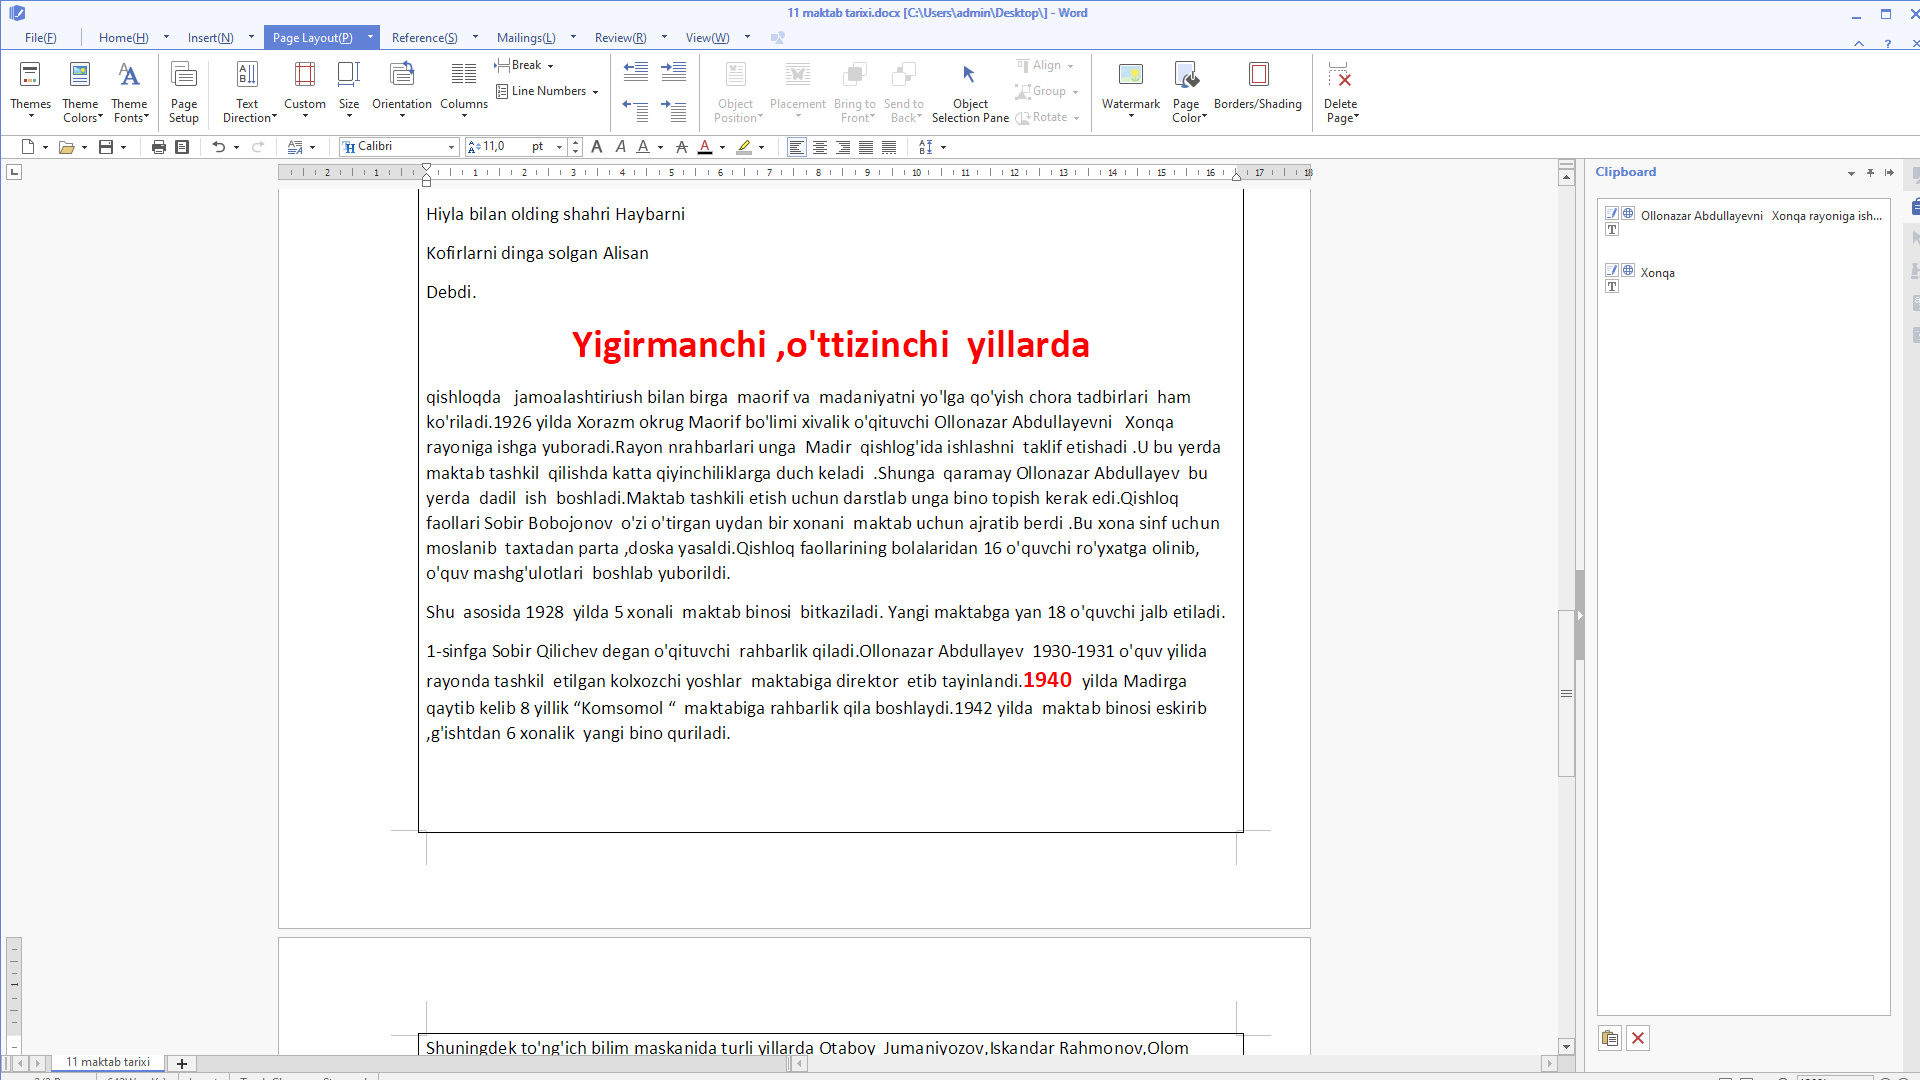Expand Line Numbers dropdown
Viewport: 1920px width, 1080px height.
point(549,91)
